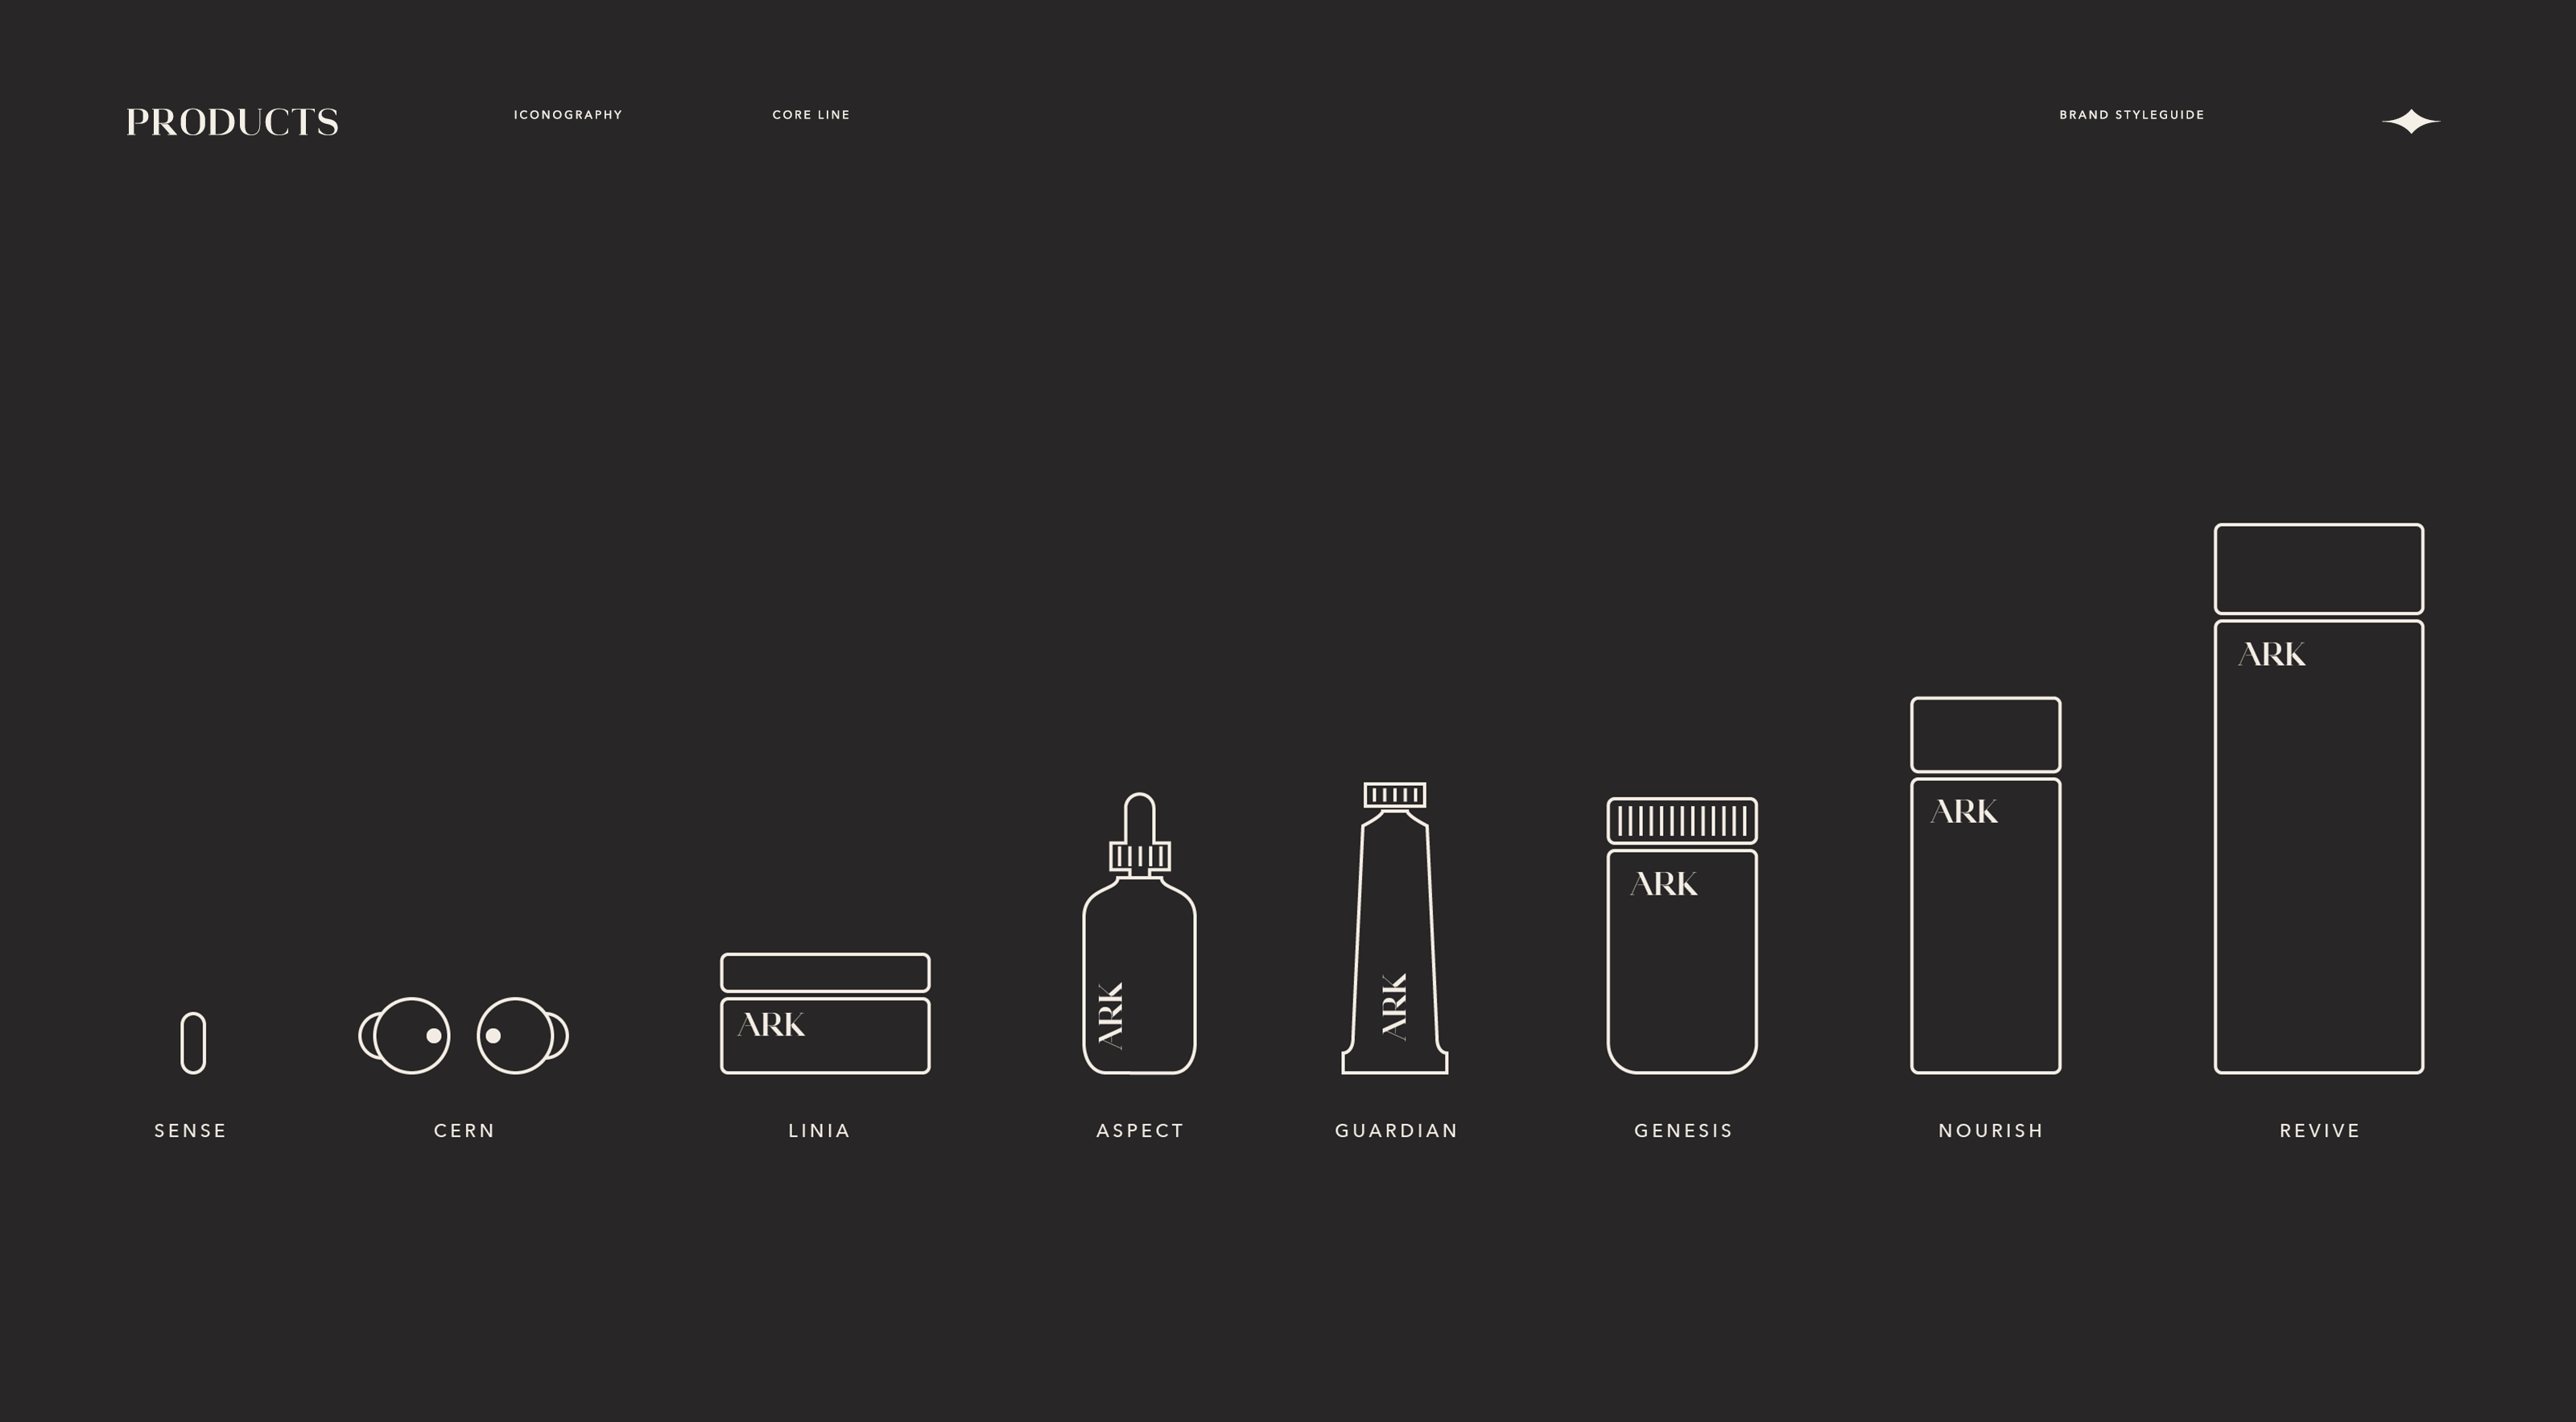This screenshot has width=2576, height=1422.
Task: Open the Iconography header item
Action: (x=568, y=115)
